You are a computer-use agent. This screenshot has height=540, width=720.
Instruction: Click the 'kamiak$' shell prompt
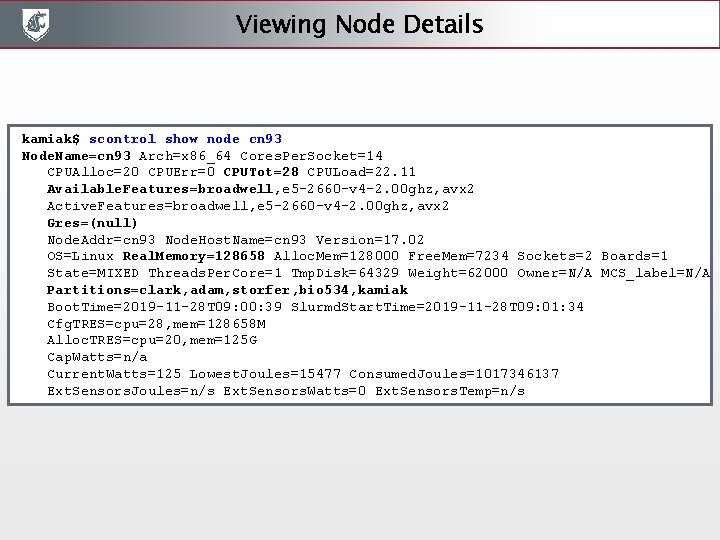[51, 139]
